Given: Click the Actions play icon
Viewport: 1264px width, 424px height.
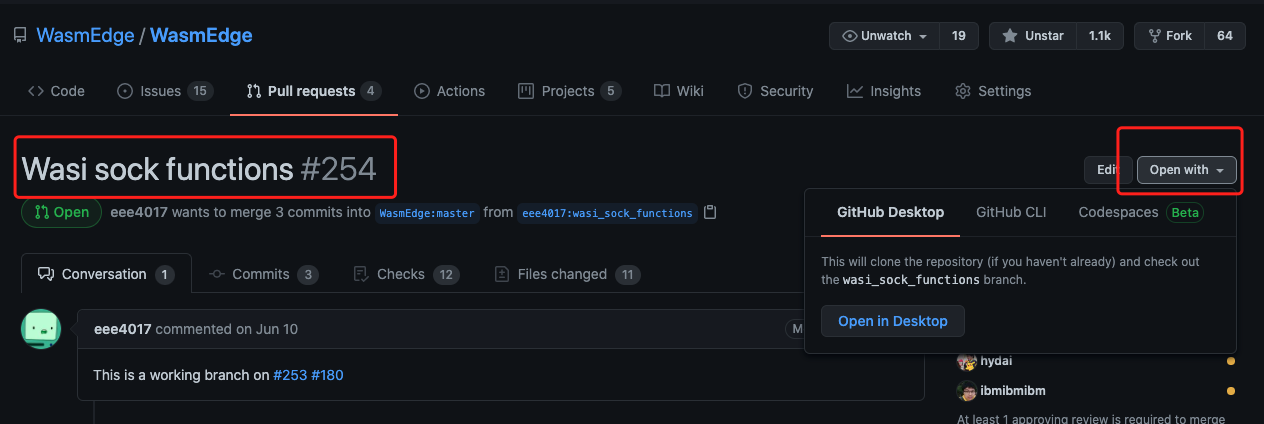Looking at the screenshot, I should click(422, 91).
